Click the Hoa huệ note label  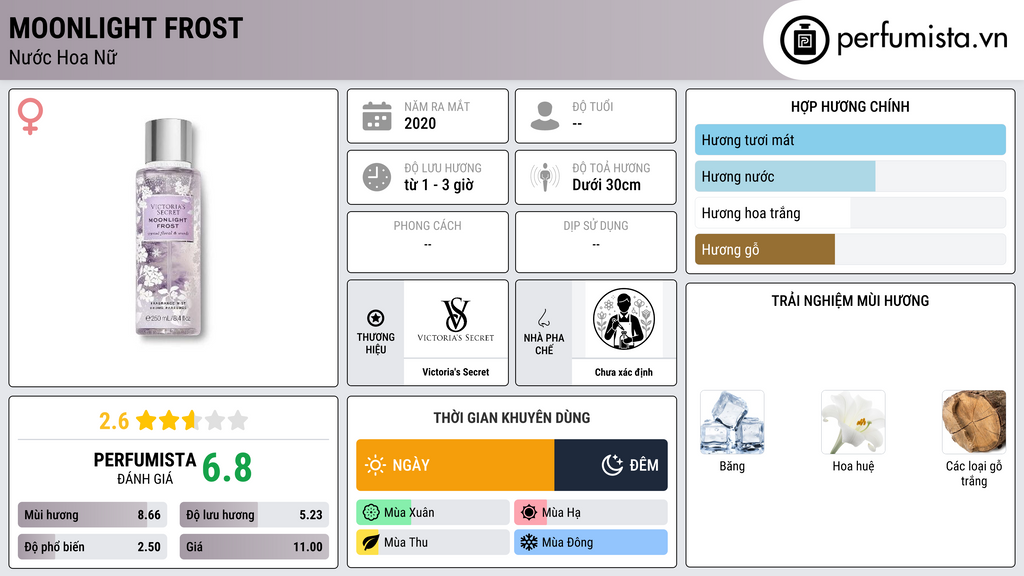tap(853, 466)
